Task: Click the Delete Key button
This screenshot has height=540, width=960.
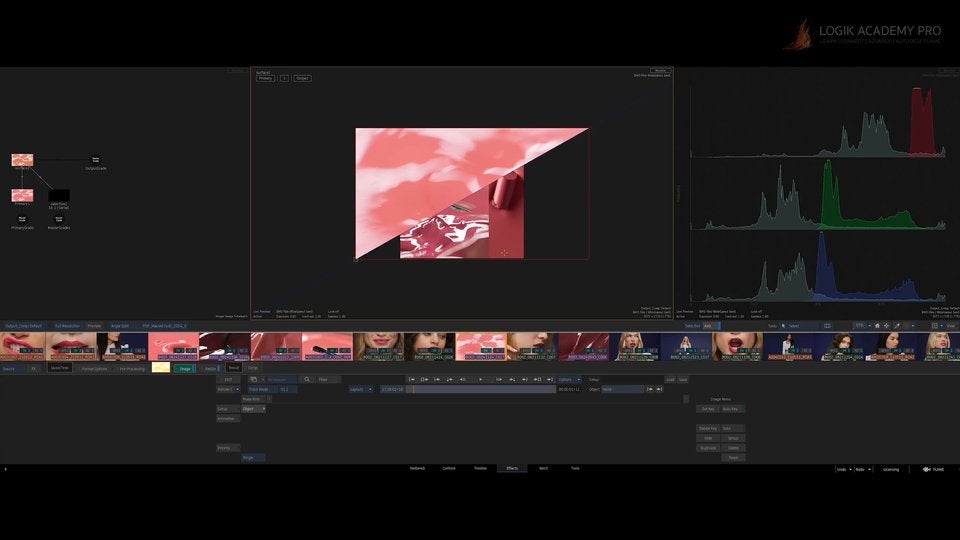Action: point(708,429)
